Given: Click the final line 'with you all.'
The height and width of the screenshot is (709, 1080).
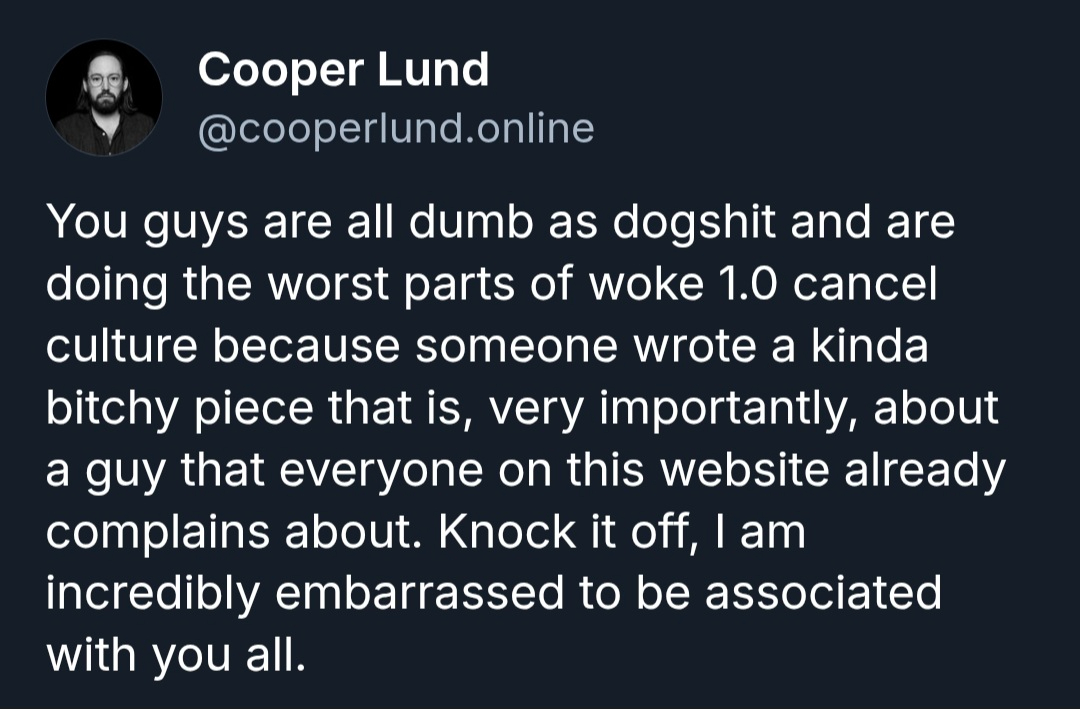Looking at the screenshot, I should pos(173,655).
